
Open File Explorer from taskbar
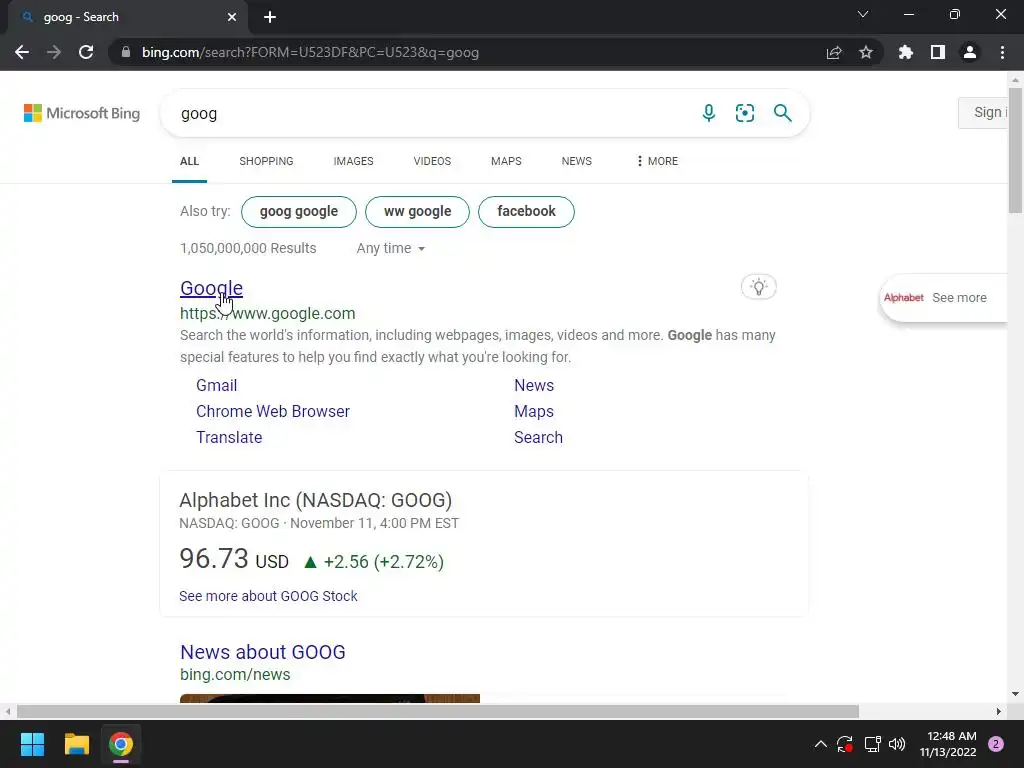(76, 744)
